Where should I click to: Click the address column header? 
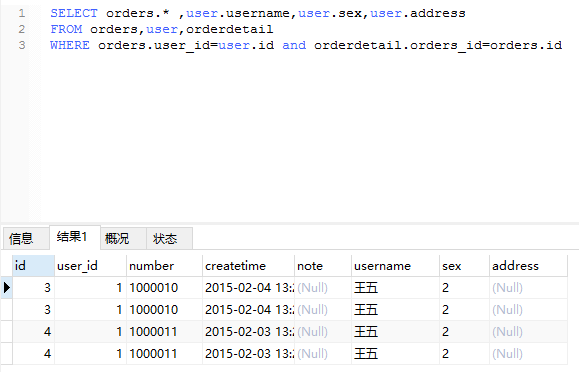[x=528, y=266]
